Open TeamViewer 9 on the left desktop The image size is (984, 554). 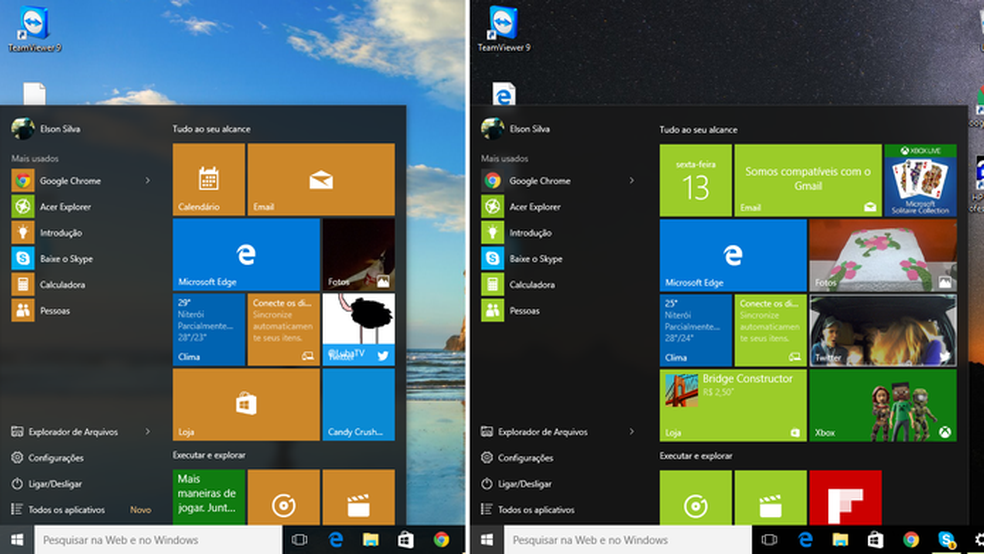34,29
